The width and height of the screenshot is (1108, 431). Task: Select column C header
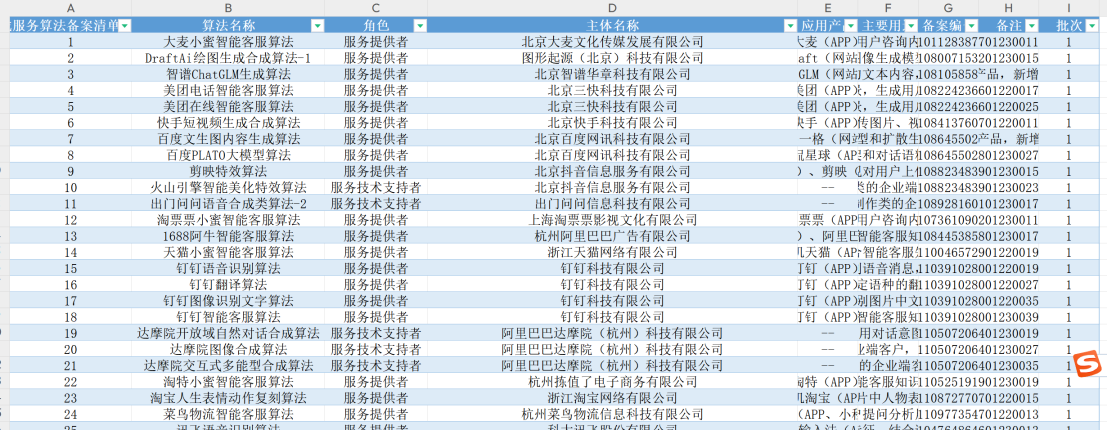point(376,8)
